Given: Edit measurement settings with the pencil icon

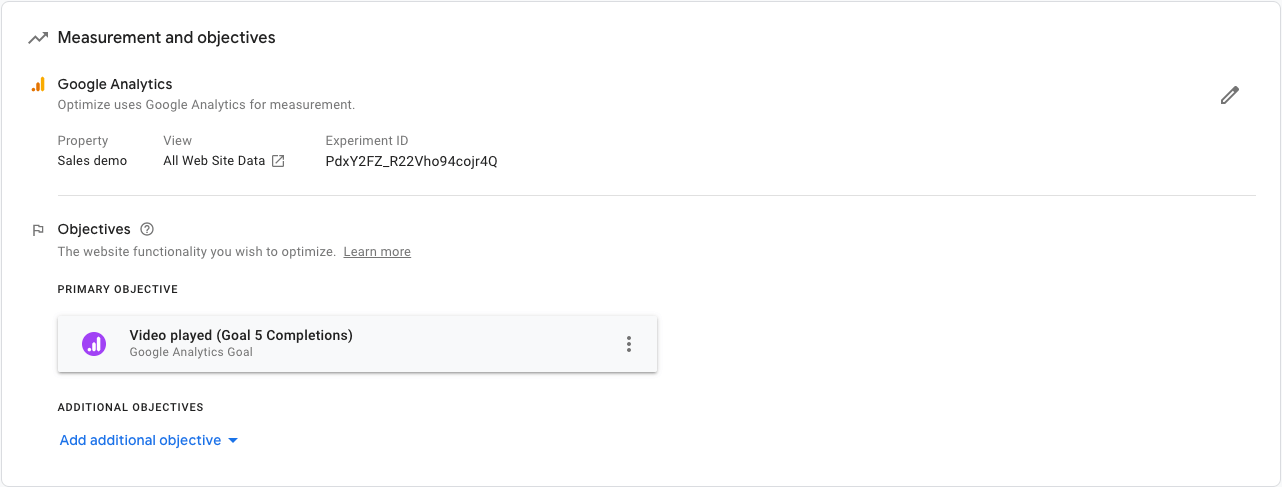Looking at the screenshot, I should [x=1229, y=95].
